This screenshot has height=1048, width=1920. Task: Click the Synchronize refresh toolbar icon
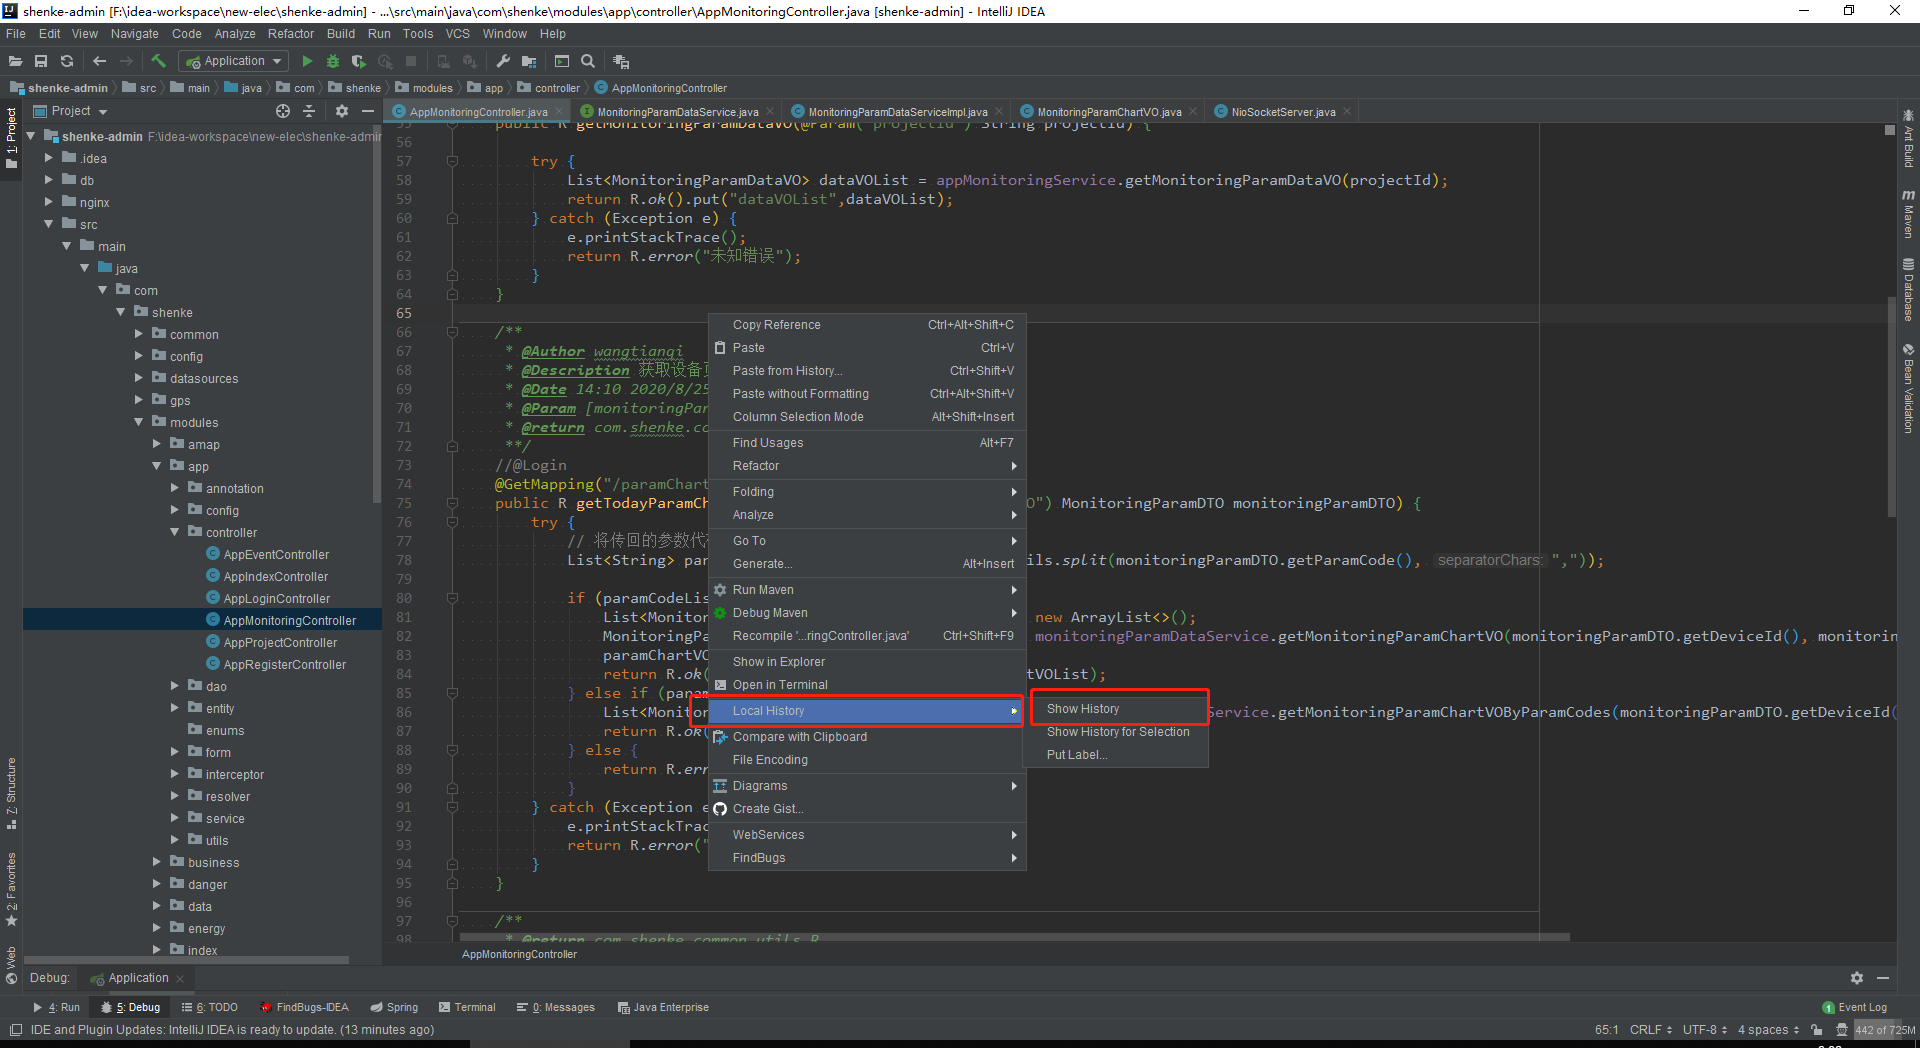67,61
